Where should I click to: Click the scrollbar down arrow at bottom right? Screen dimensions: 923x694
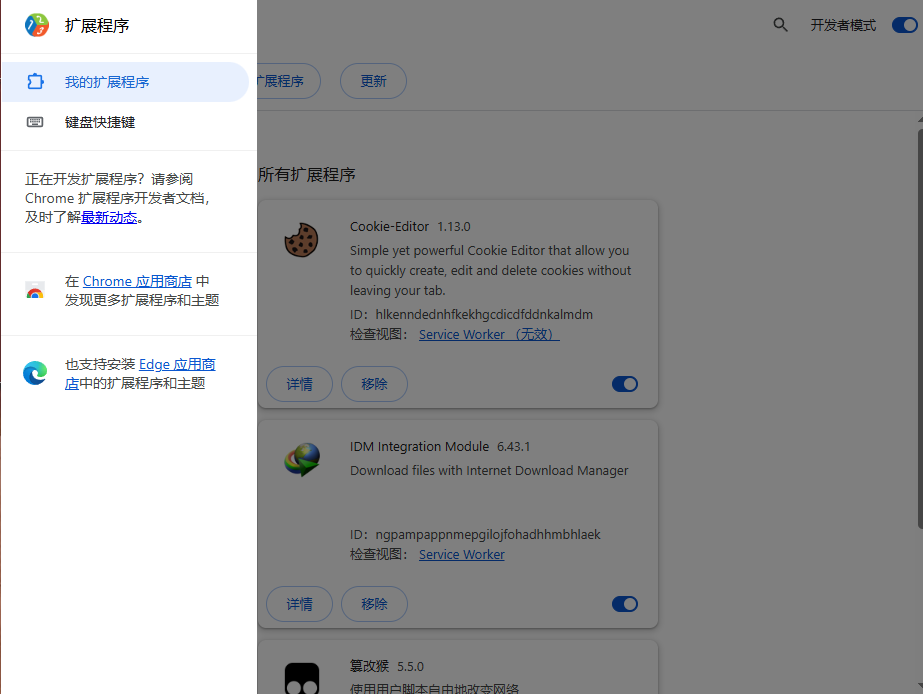[x=920, y=686]
